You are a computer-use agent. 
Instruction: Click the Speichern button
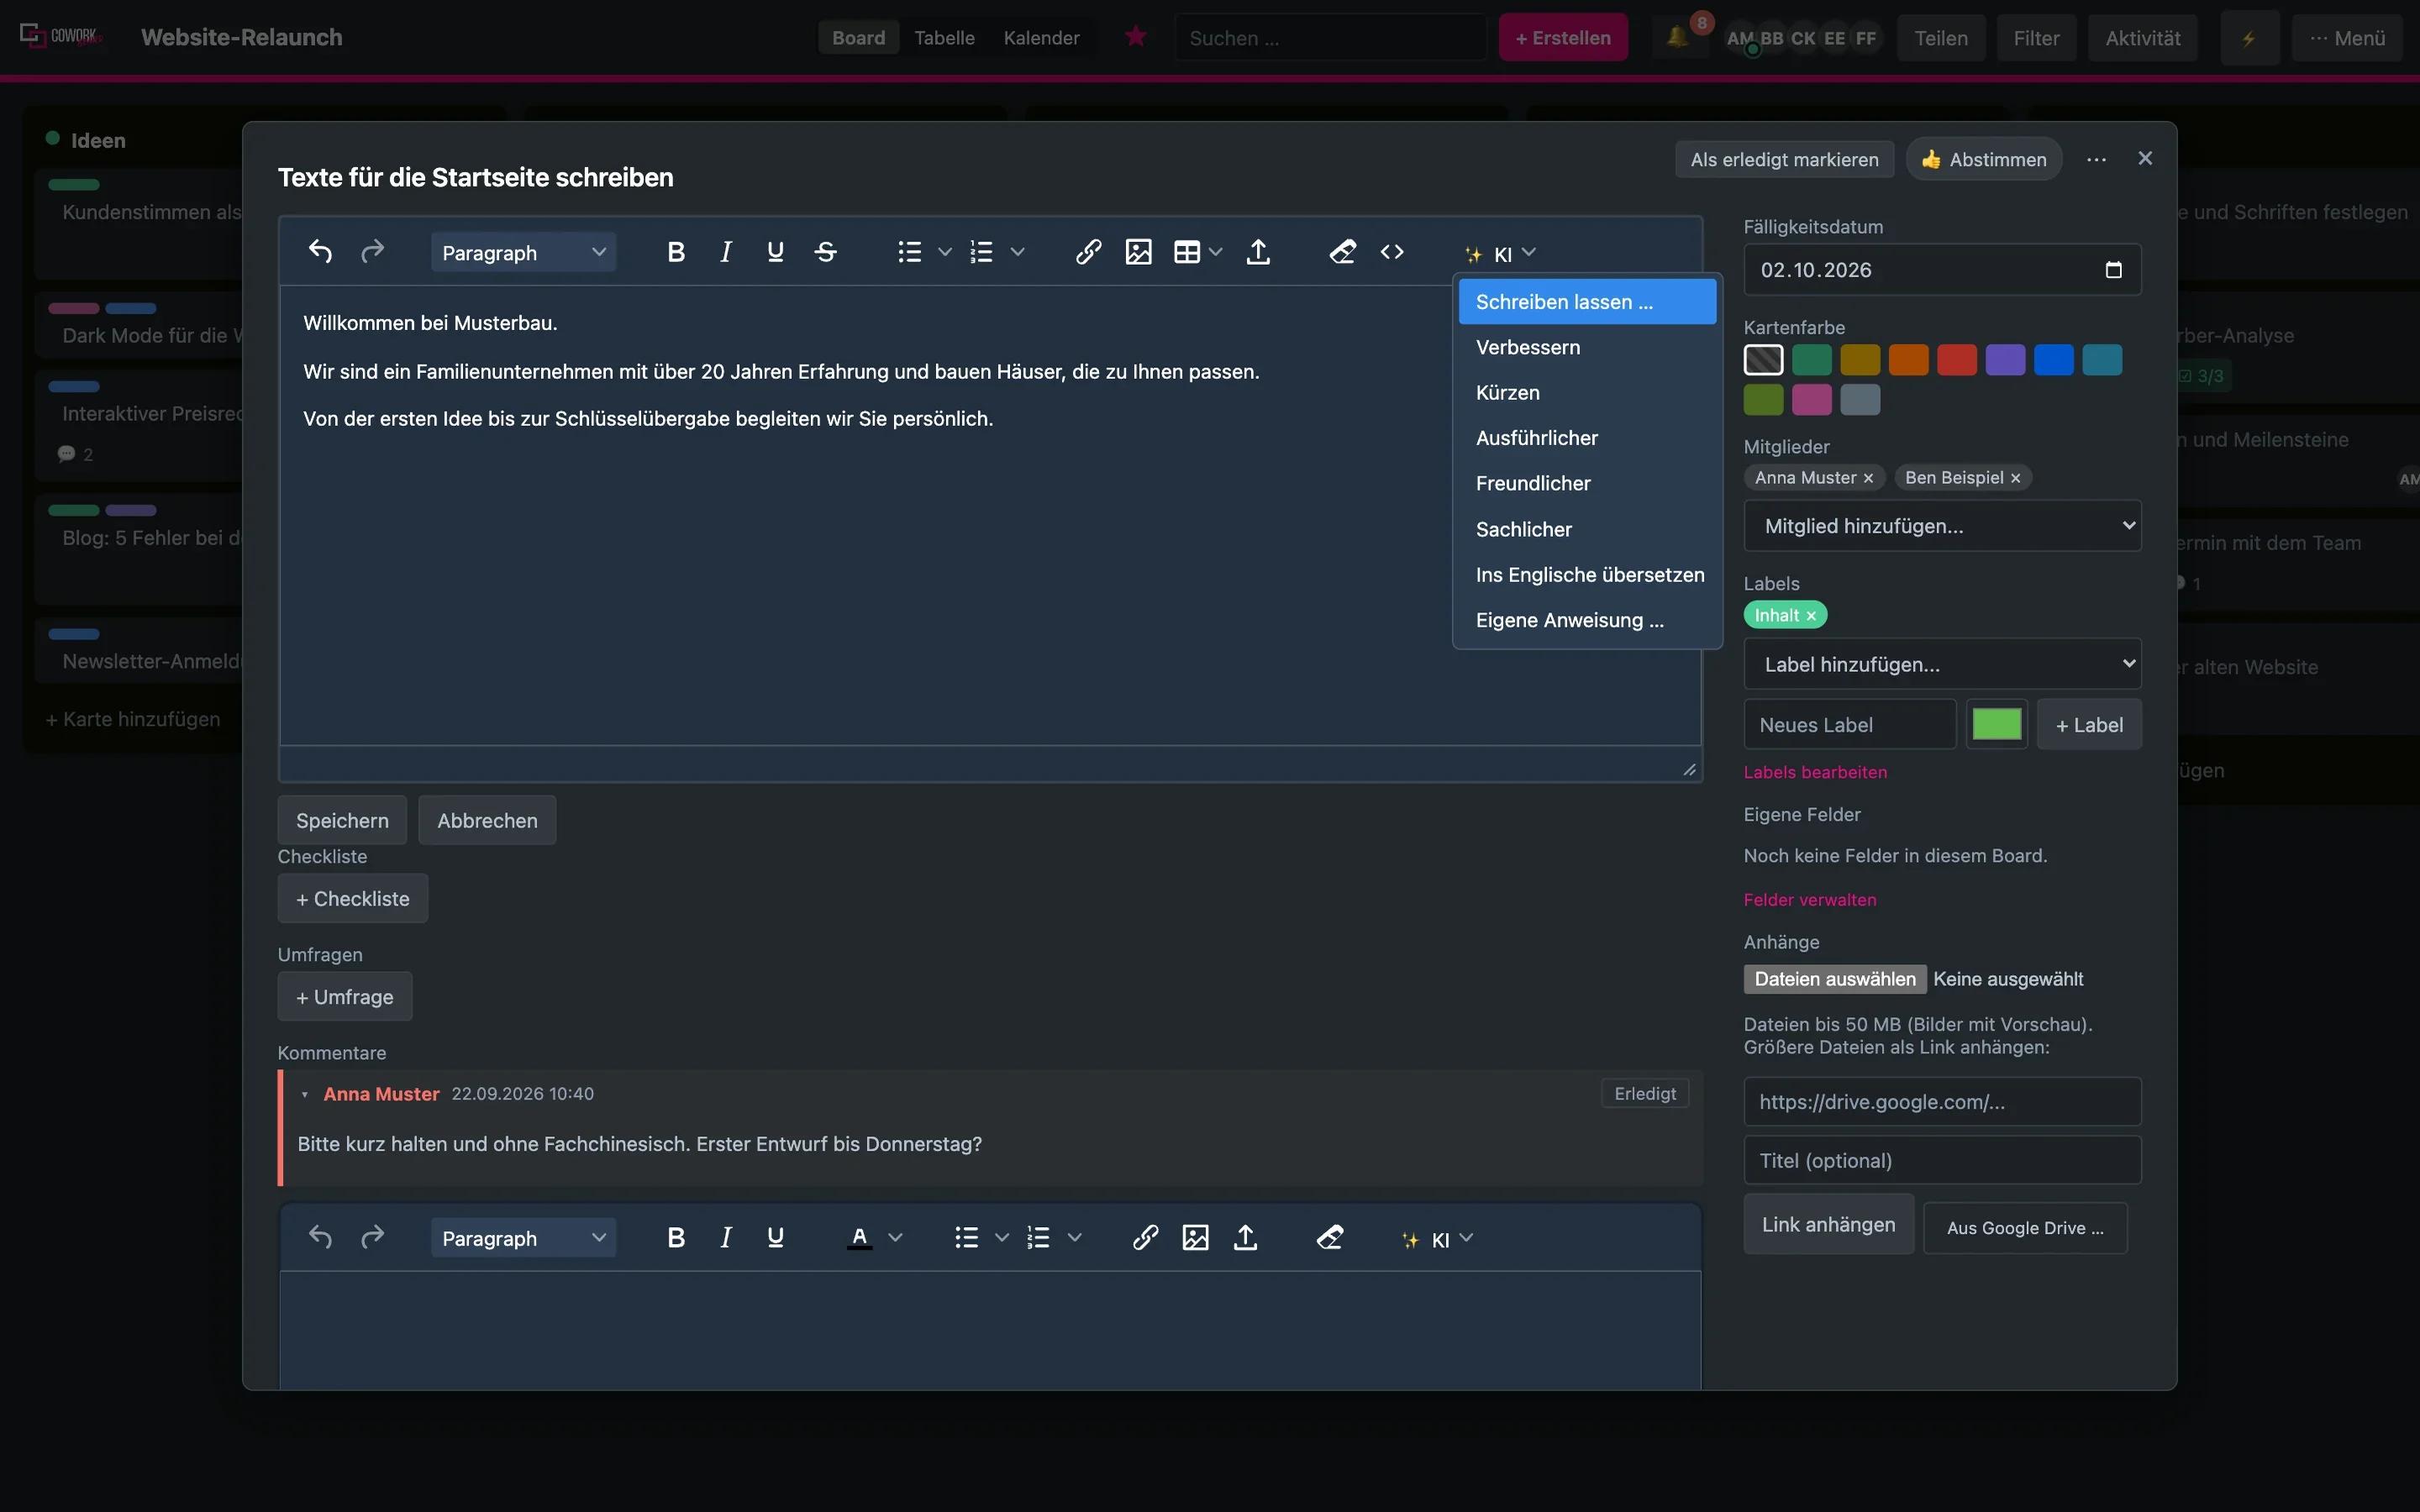click(x=342, y=820)
